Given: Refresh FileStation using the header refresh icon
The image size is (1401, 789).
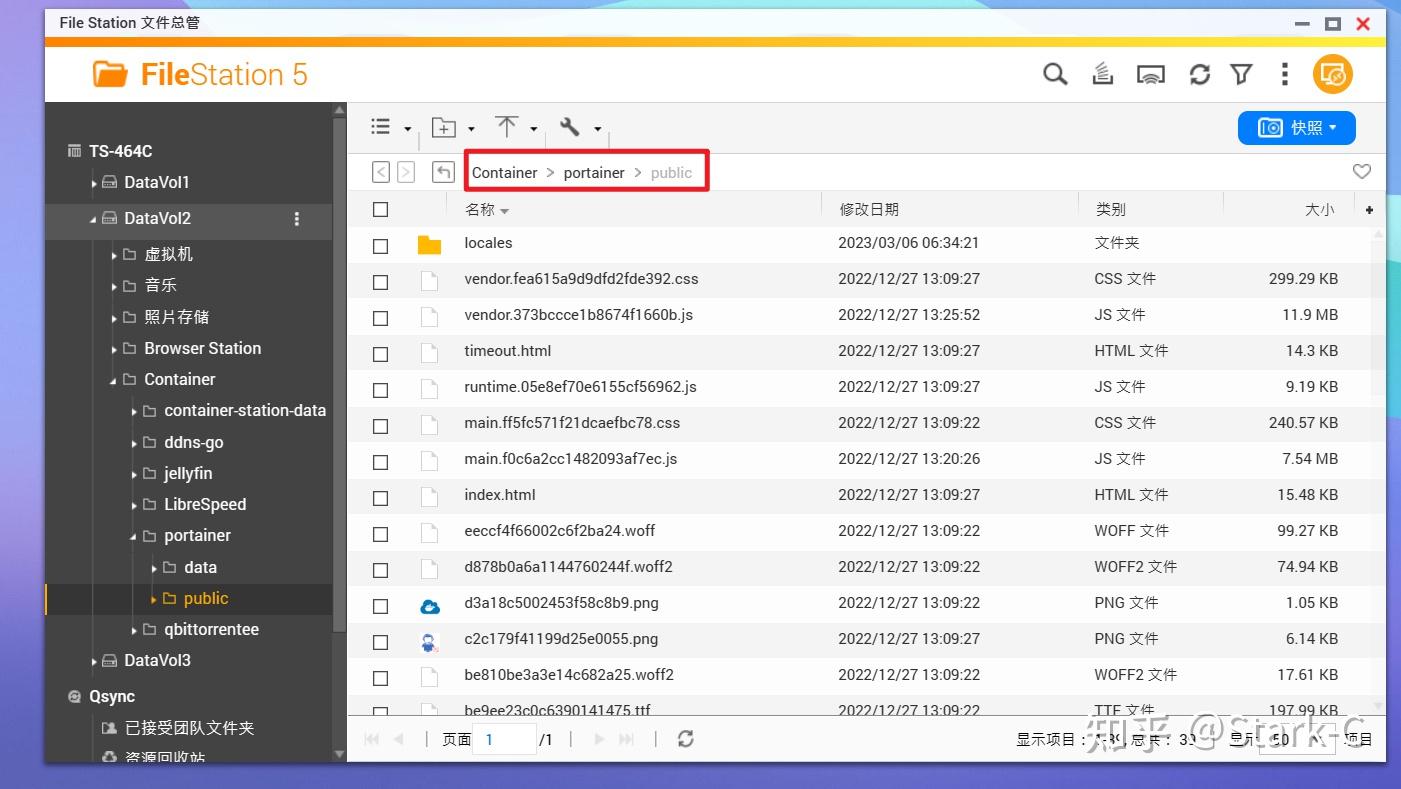Looking at the screenshot, I should (1199, 73).
